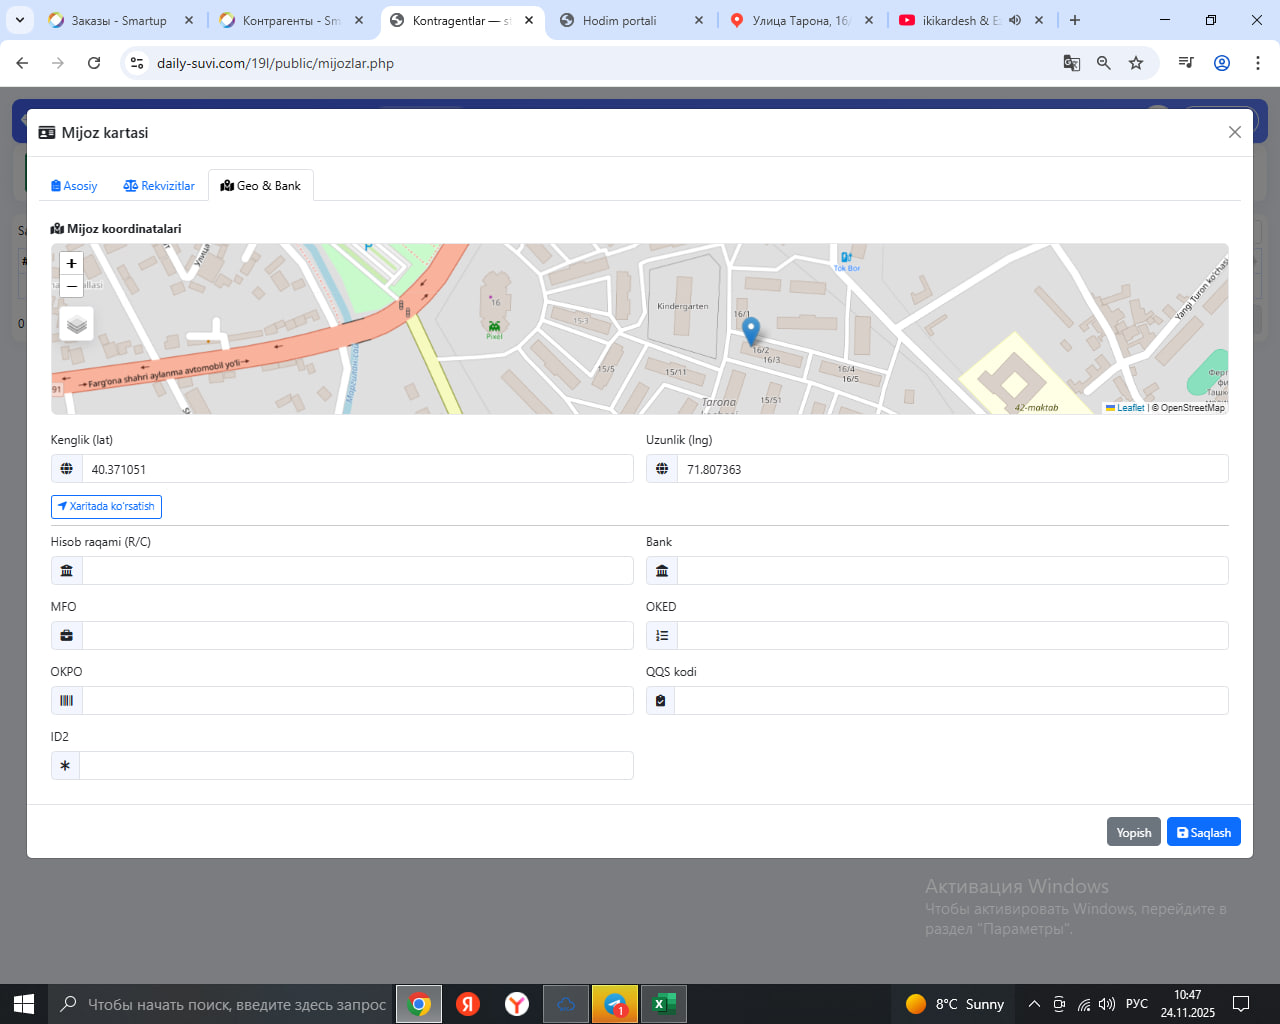Open Google Translate icon in address bar

click(x=1072, y=63)
